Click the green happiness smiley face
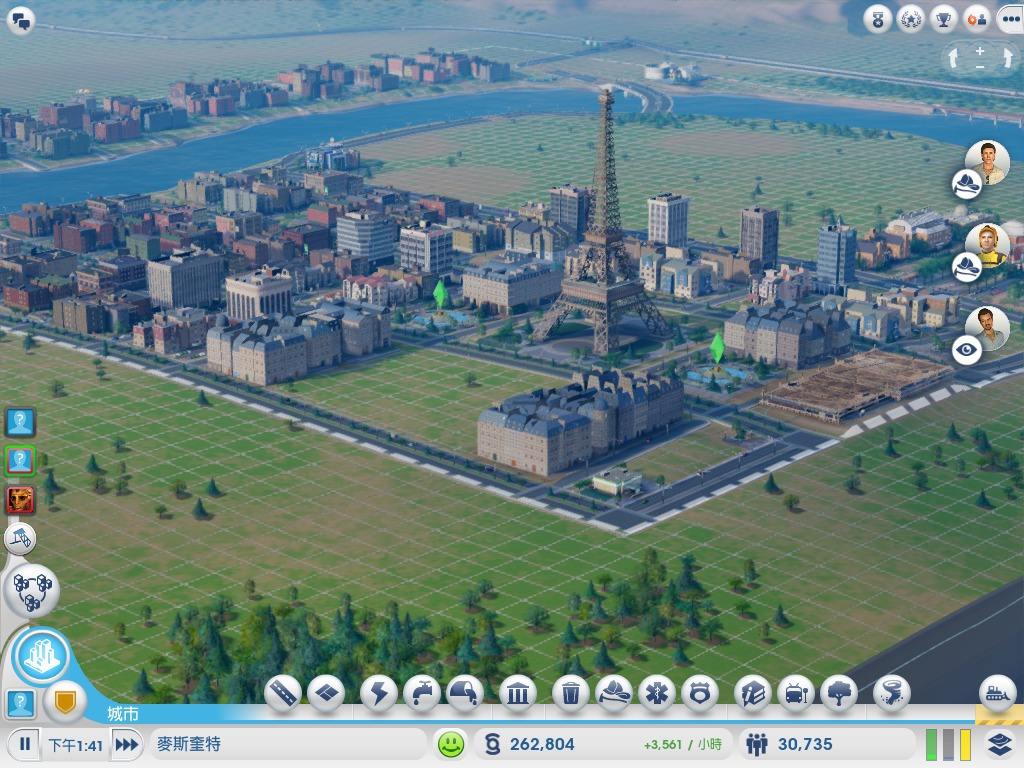 451,744
